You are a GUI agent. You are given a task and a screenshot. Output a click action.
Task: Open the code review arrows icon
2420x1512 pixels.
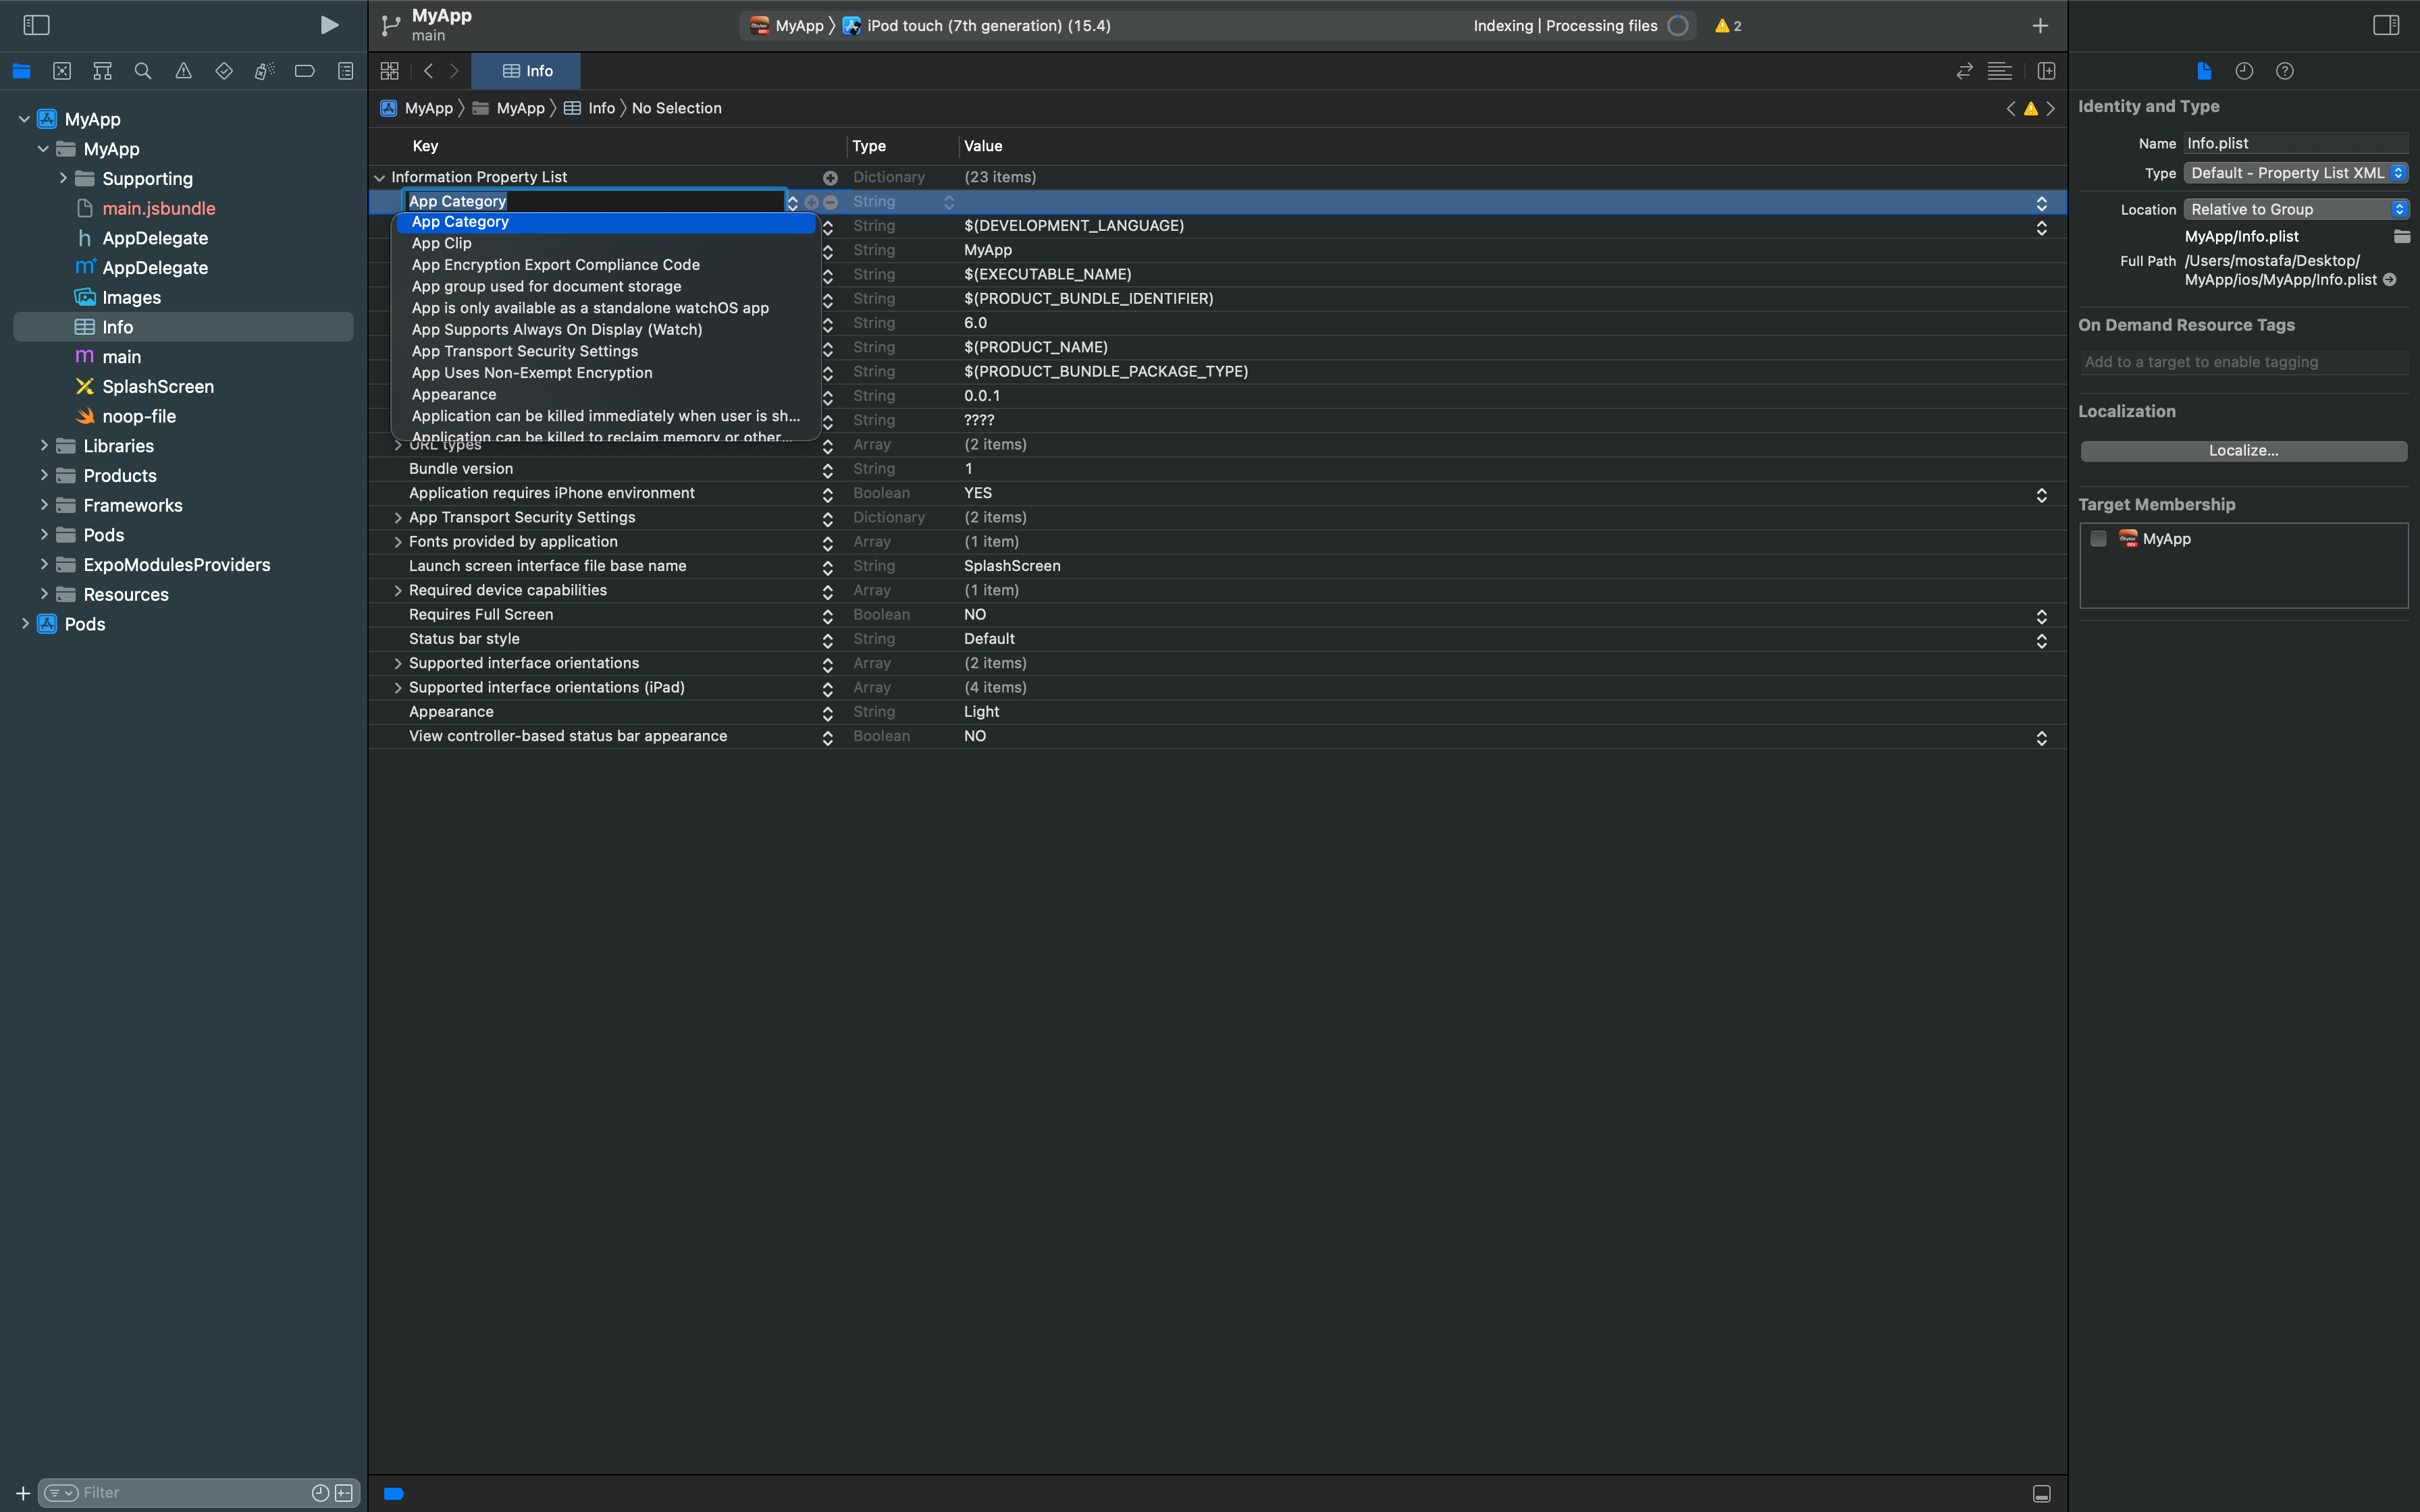pos(1964,71)
